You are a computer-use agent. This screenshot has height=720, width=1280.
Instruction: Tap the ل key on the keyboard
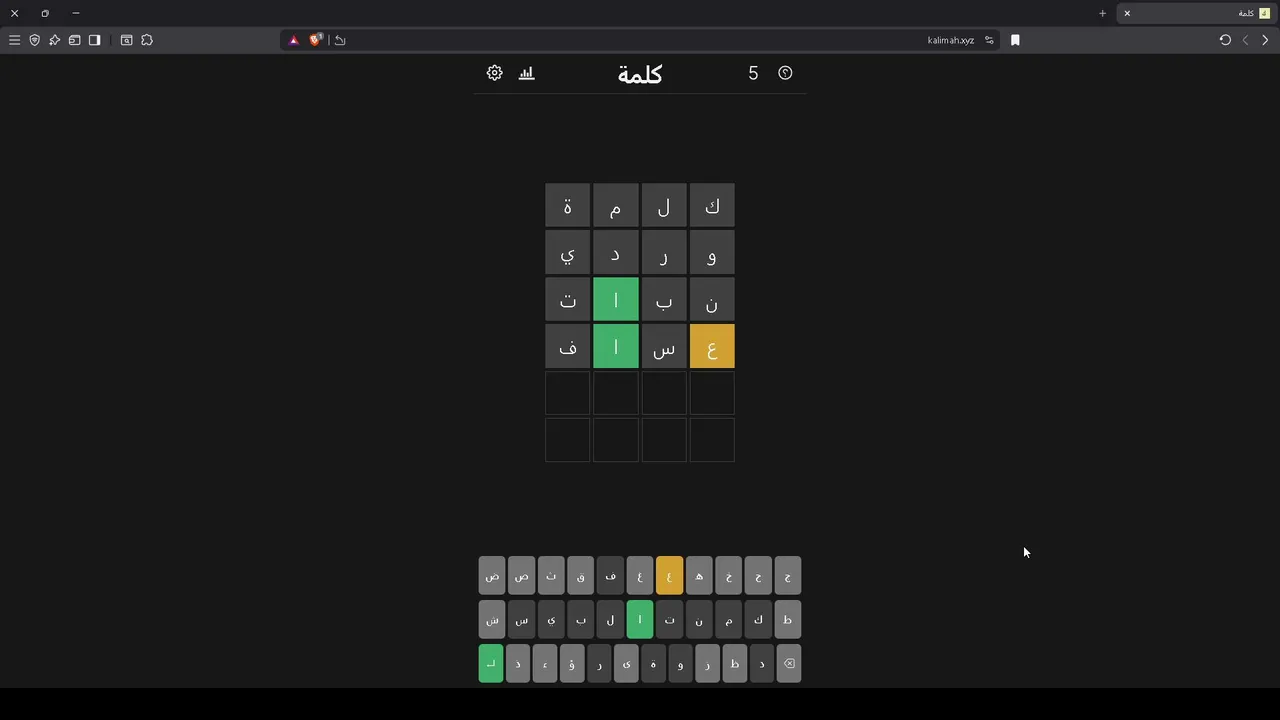click(x=610, y=620)
